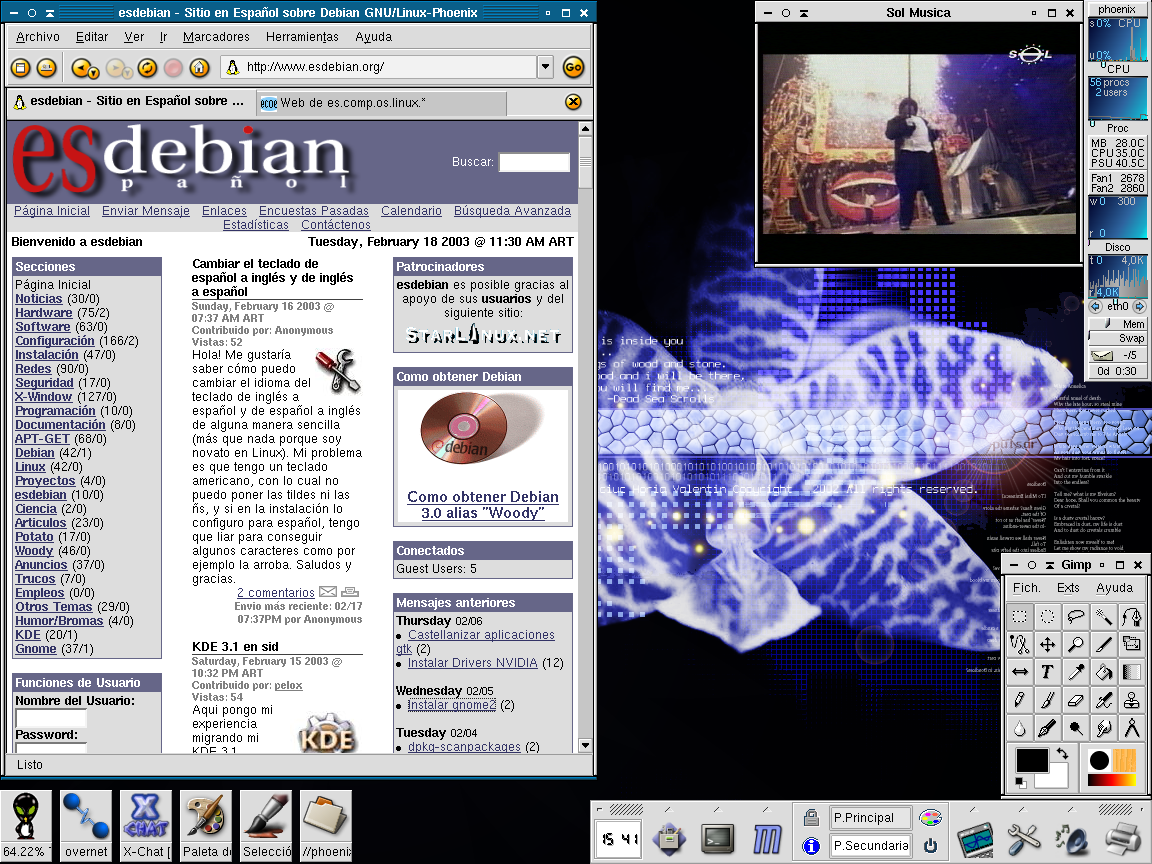Select the crop knife tool in Gimp

pyautogui.click(x=1103, y=644)
